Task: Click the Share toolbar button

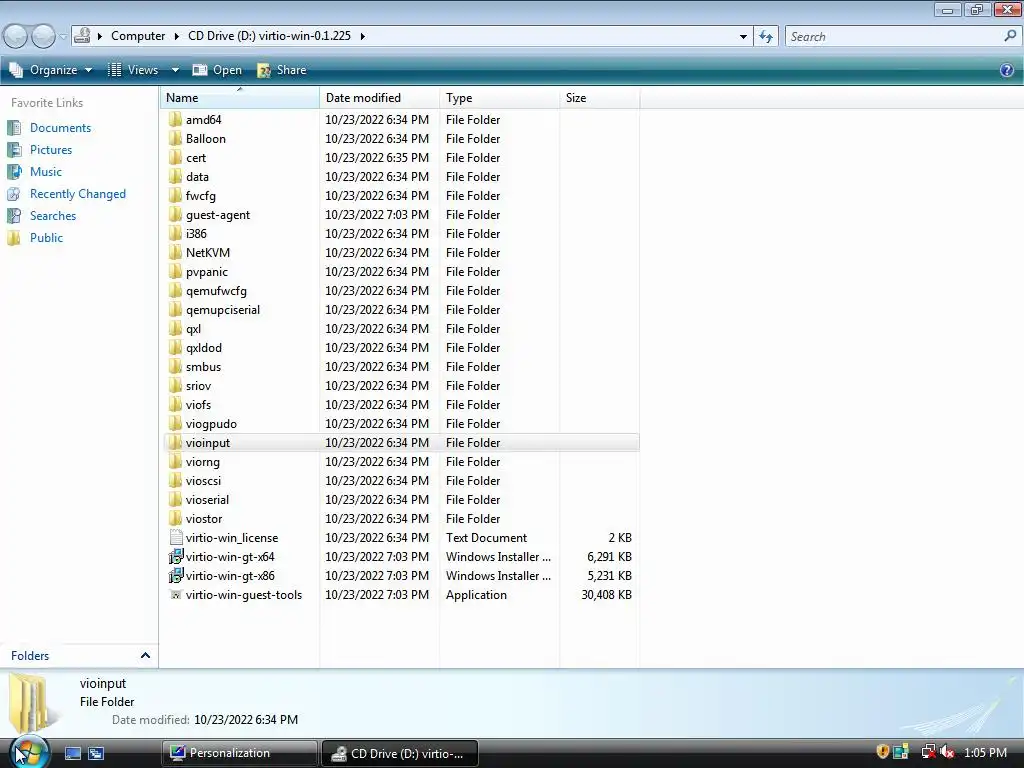Action: [281, 70]
